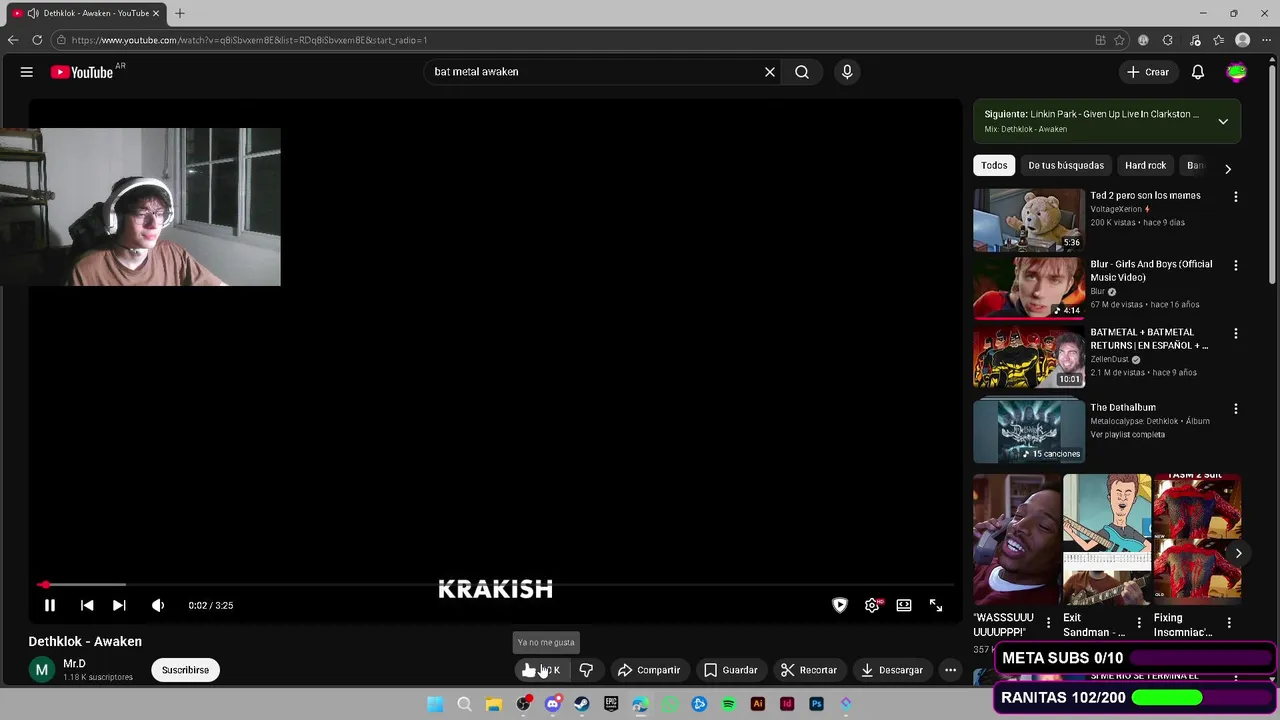Open Windows Start menu
The height and width of the screenshot is (720, 1280).
(x=435, y=704)
